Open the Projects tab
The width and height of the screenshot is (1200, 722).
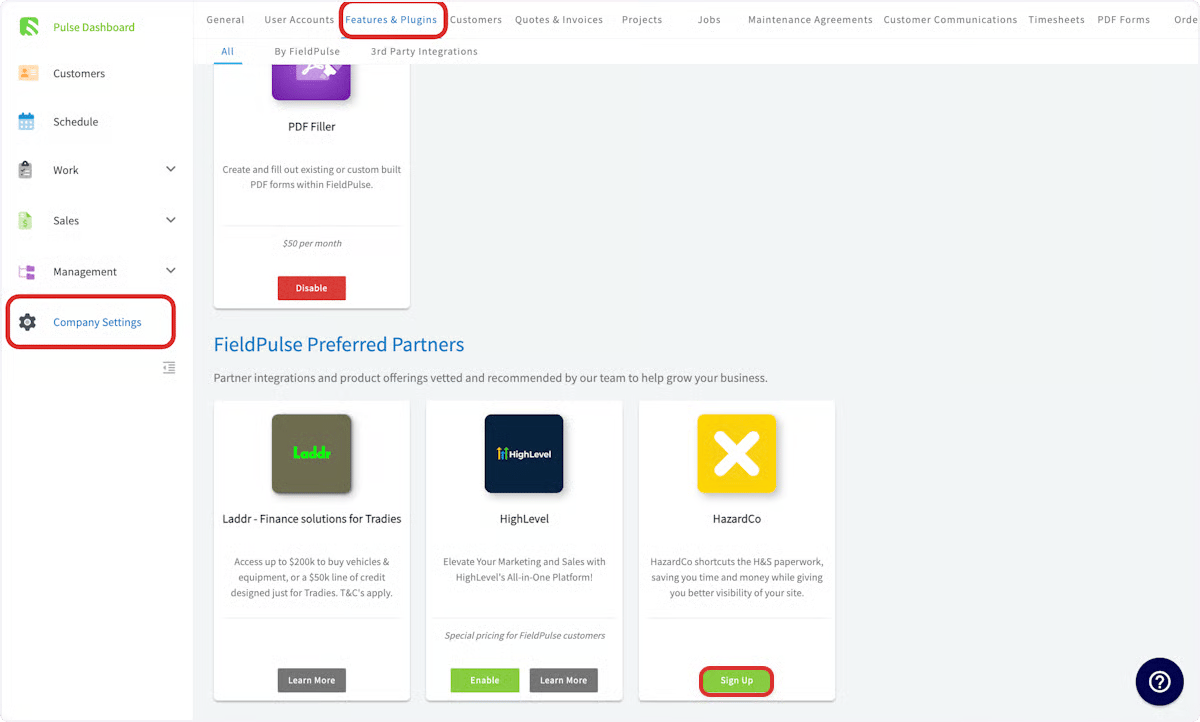(x=642, y=19)
